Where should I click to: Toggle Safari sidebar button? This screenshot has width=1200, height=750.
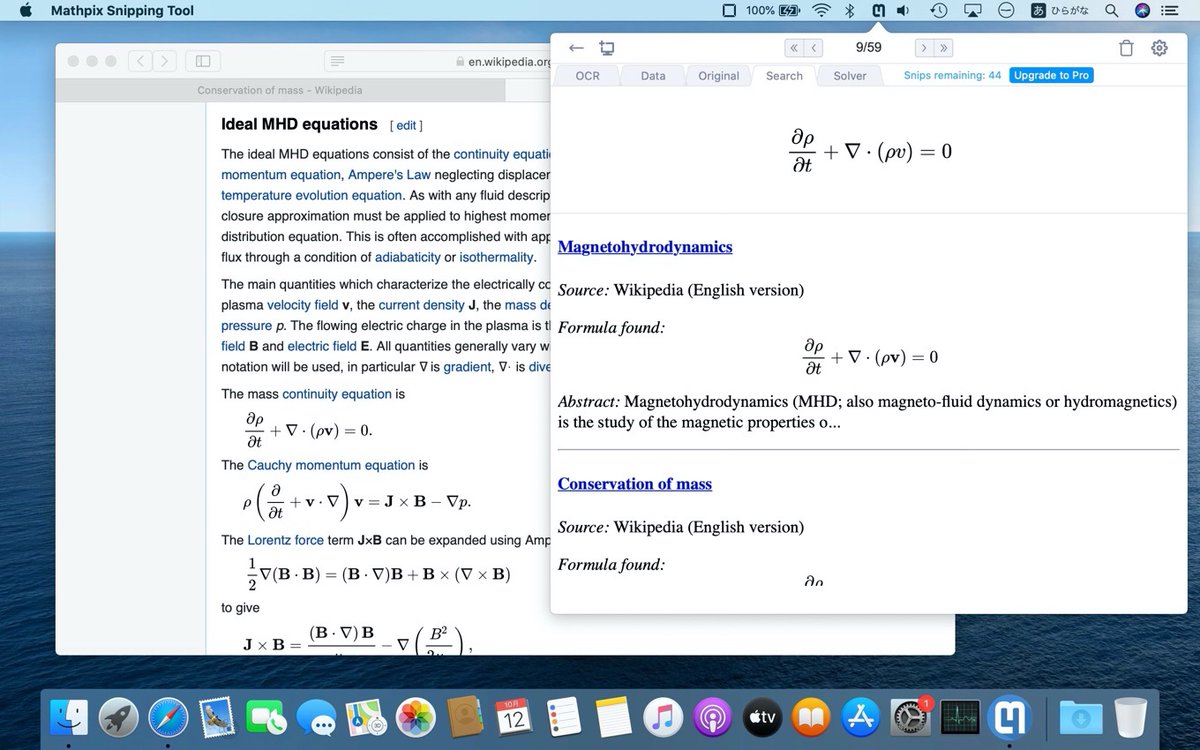[x=203, y=61]
